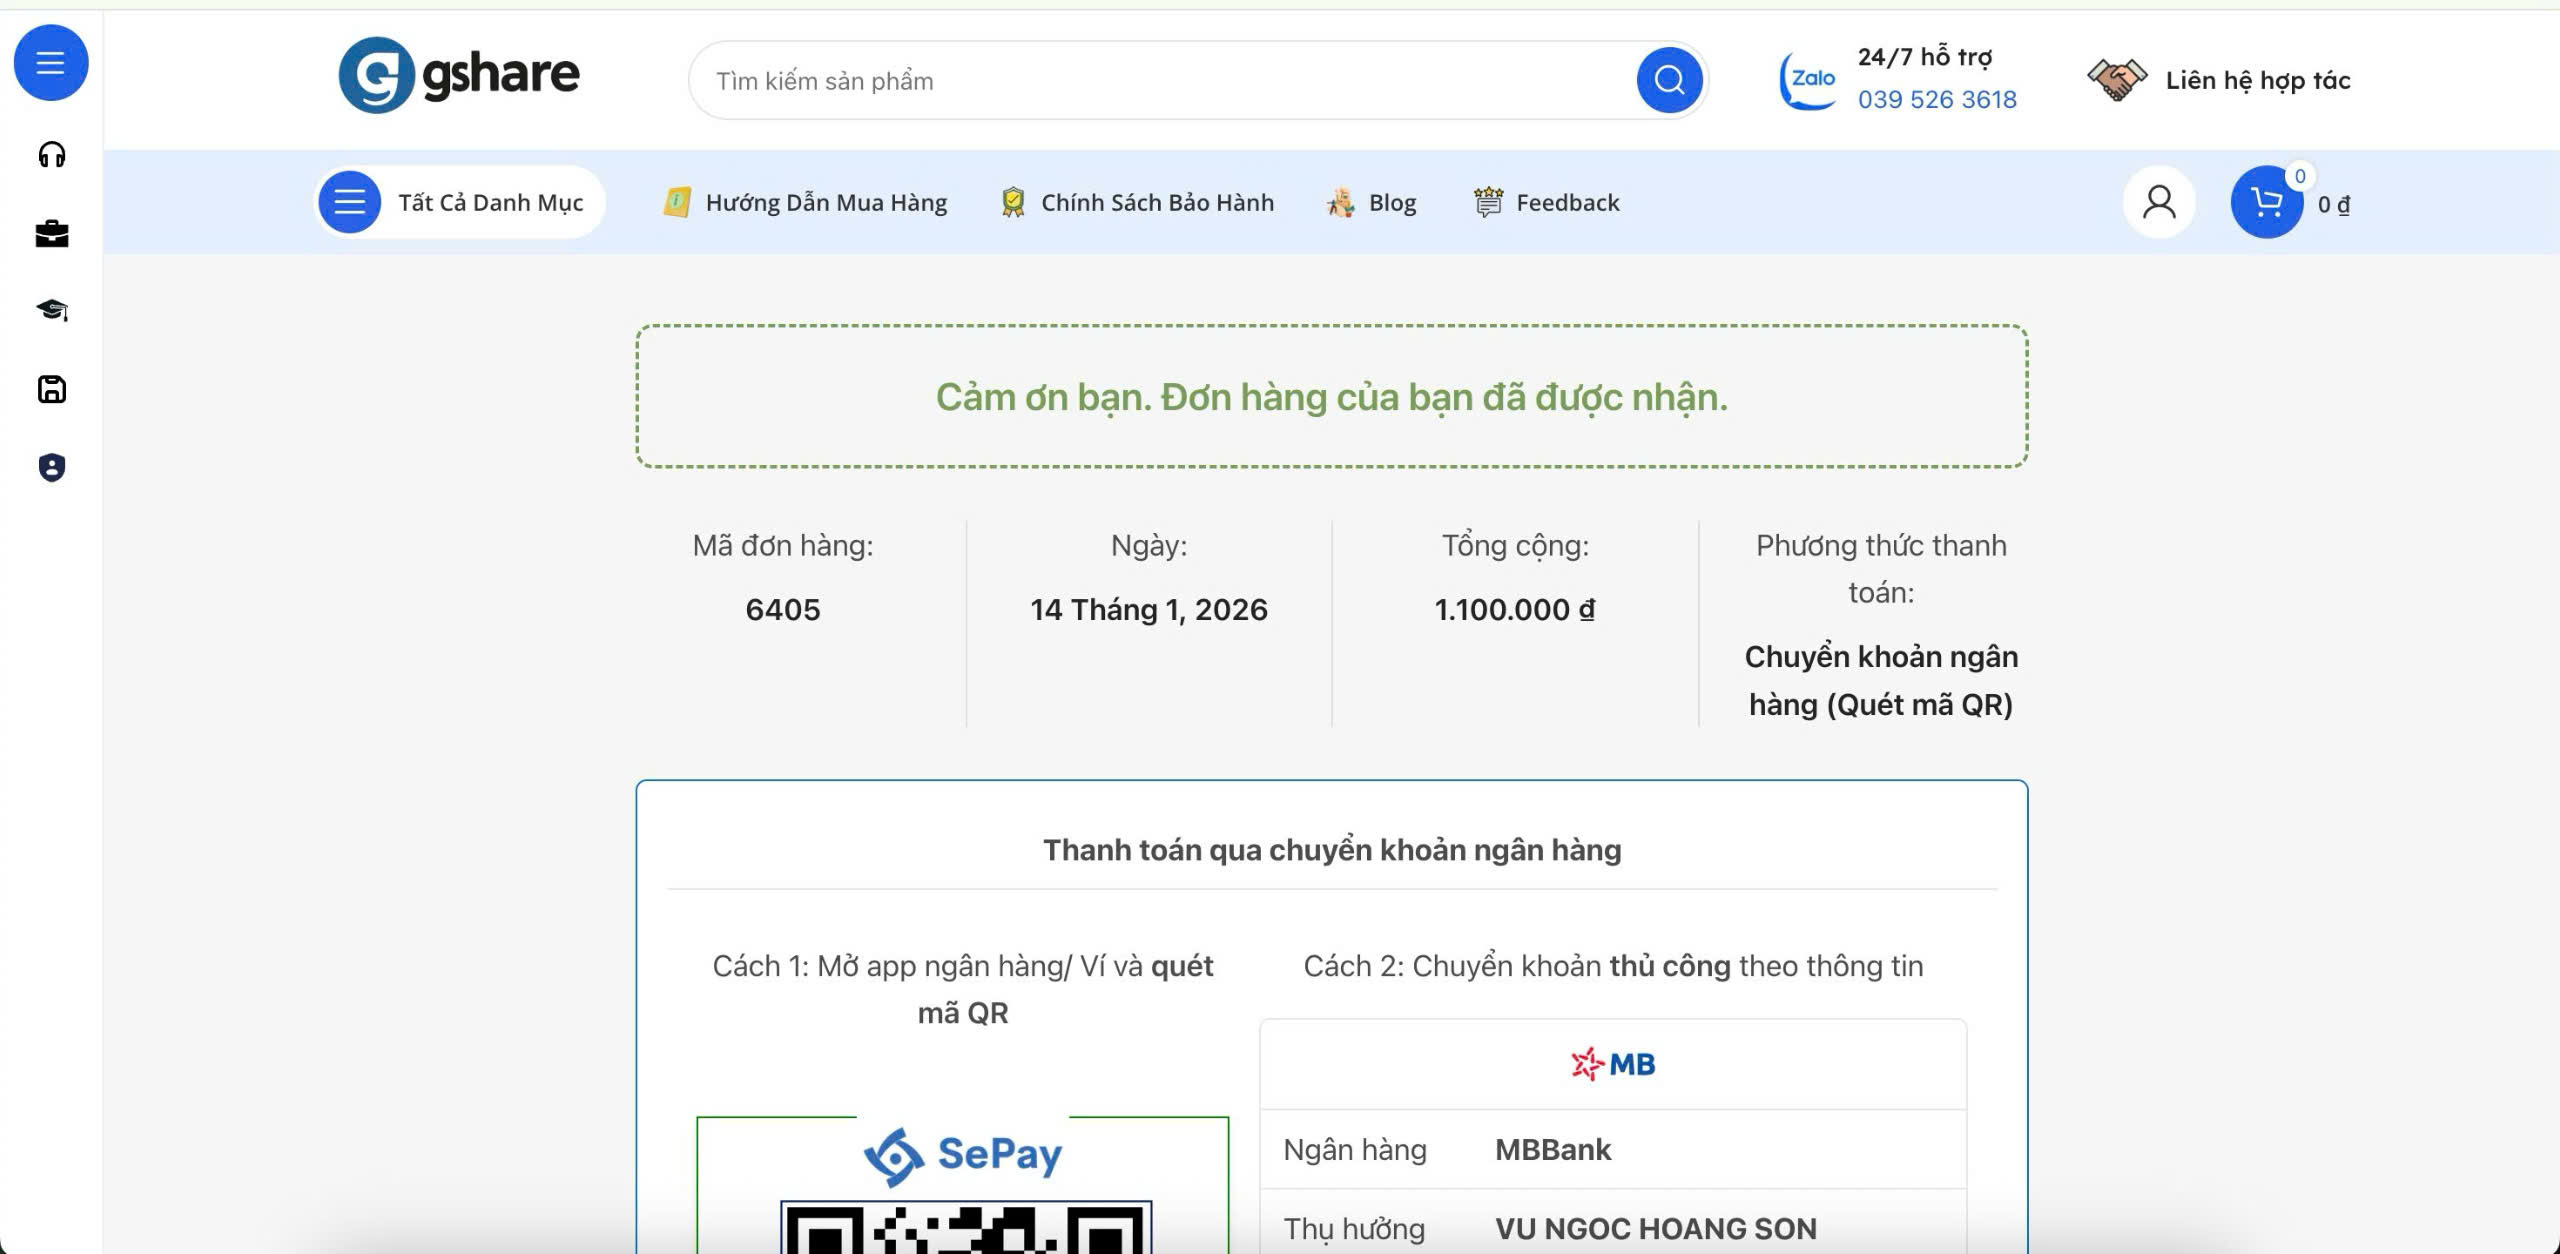Select the briefcase sidebar icon

pyautogui.click(x=52, y=234)
